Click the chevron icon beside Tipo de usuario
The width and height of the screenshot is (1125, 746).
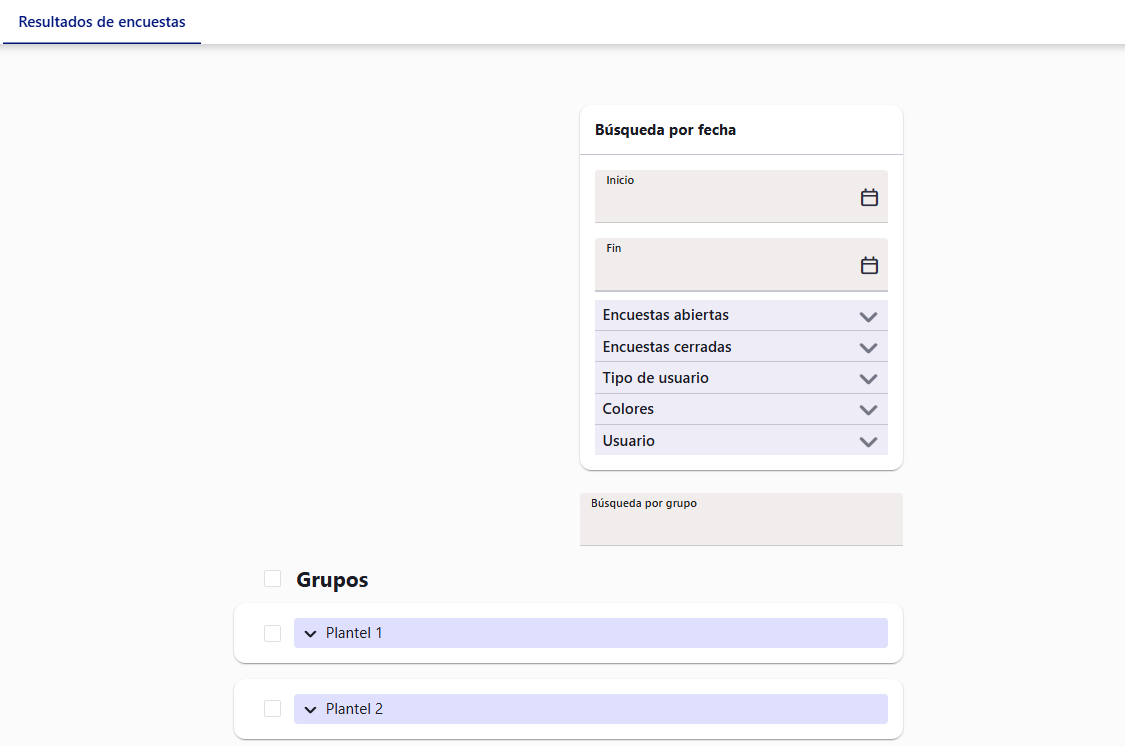tap(868, 379)
